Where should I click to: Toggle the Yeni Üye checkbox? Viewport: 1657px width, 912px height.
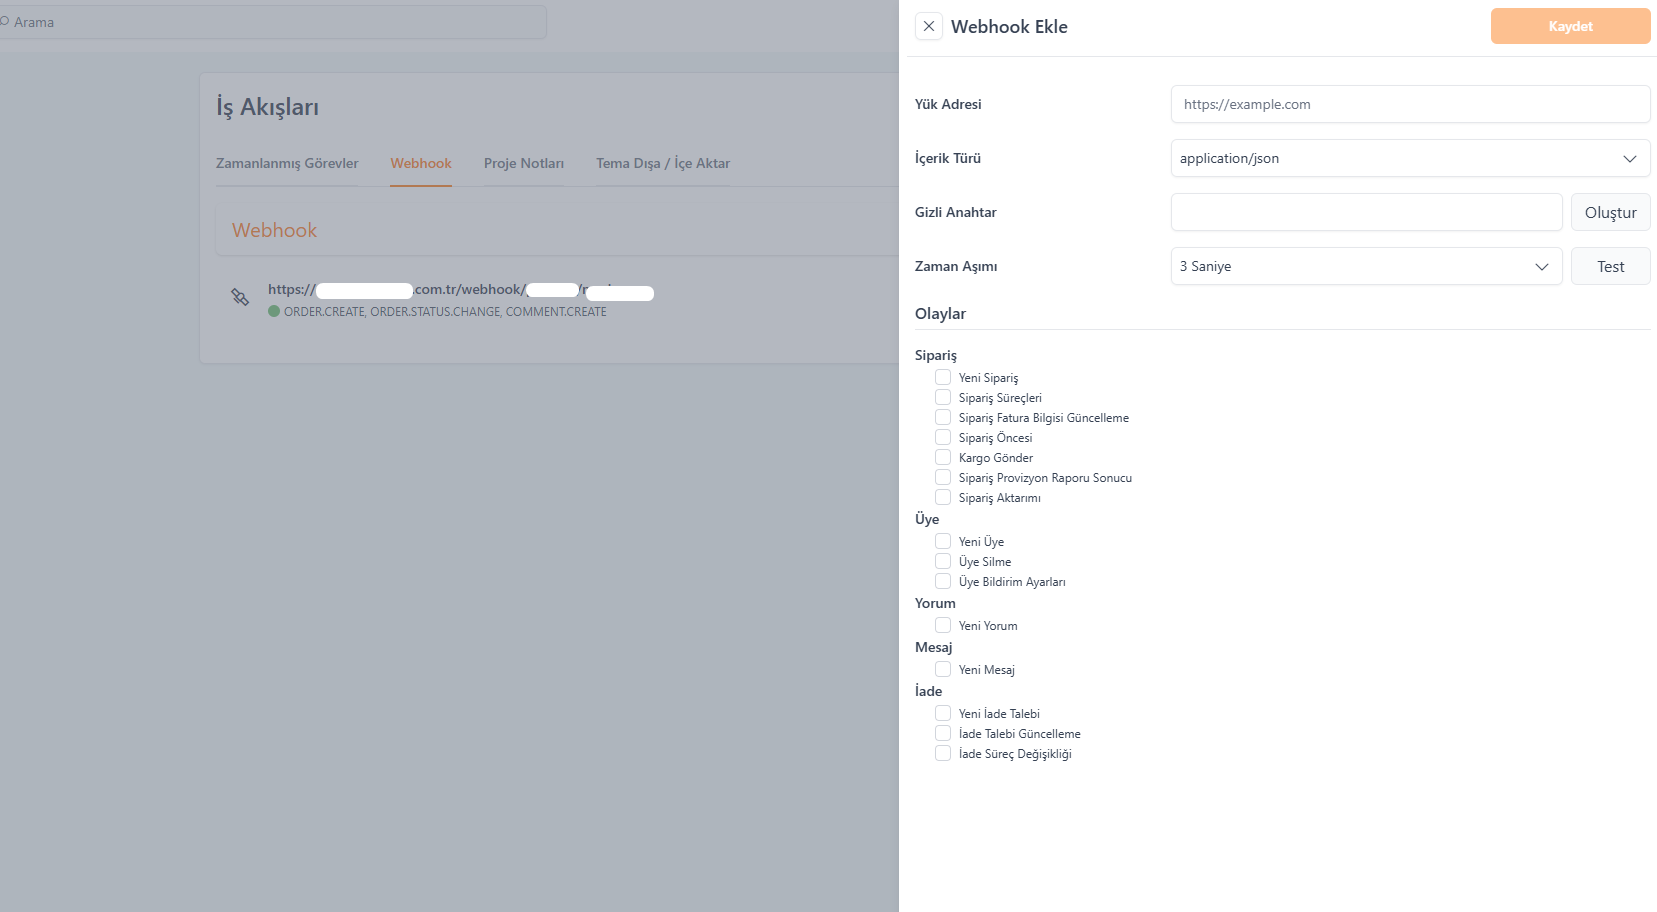943,541
